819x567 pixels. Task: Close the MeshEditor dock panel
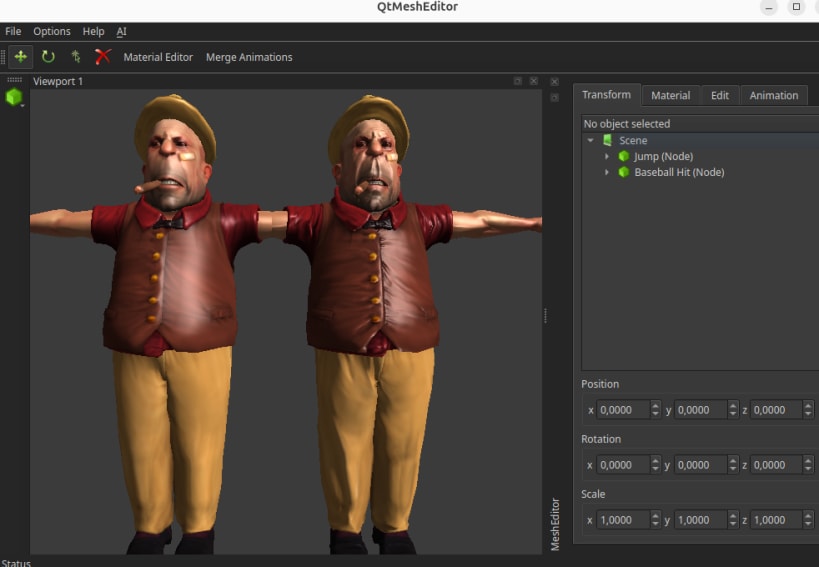point(555,81)
